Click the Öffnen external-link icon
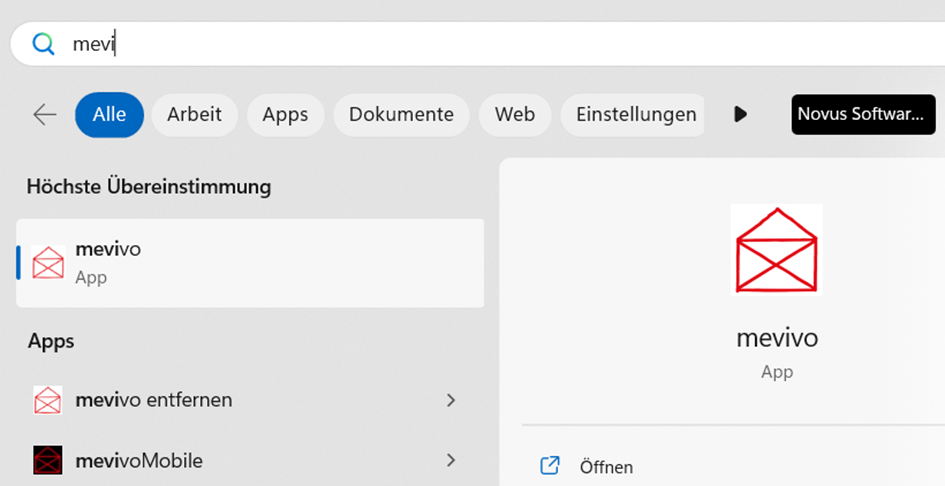 coord(549,466)
